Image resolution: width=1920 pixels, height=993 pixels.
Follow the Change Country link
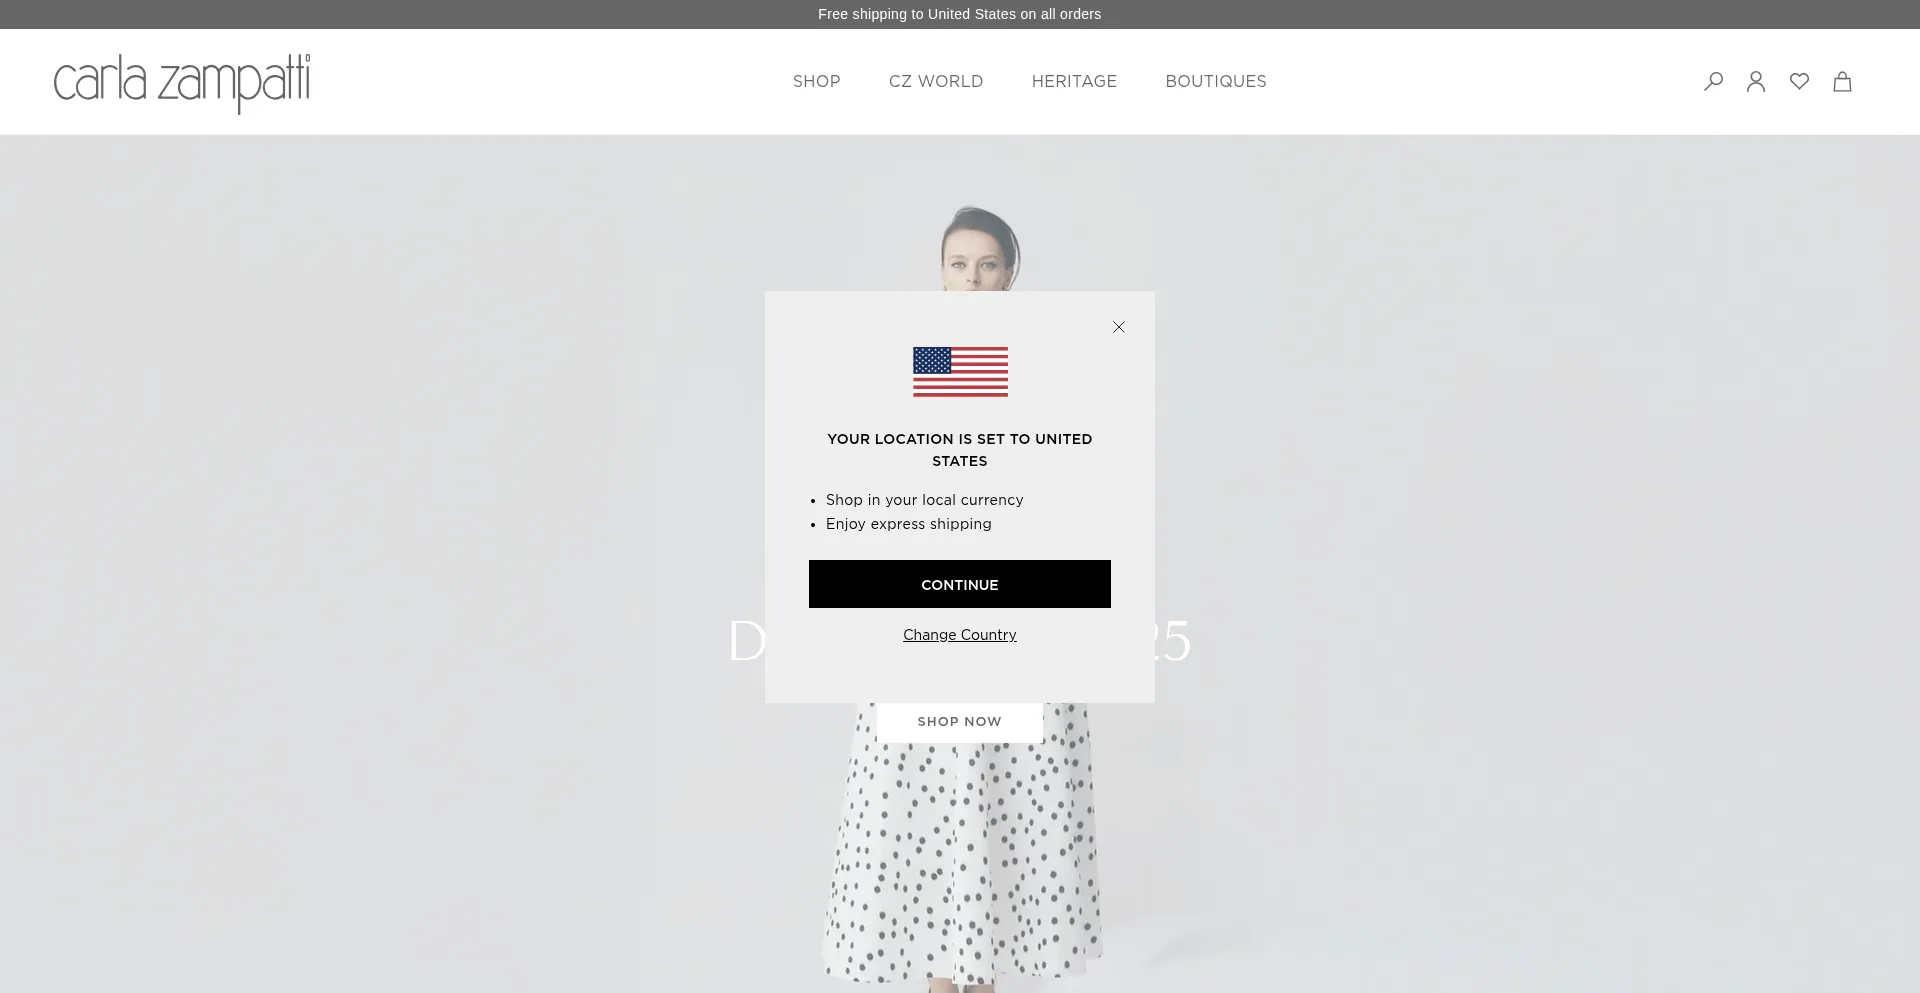(x=960, y=635)
